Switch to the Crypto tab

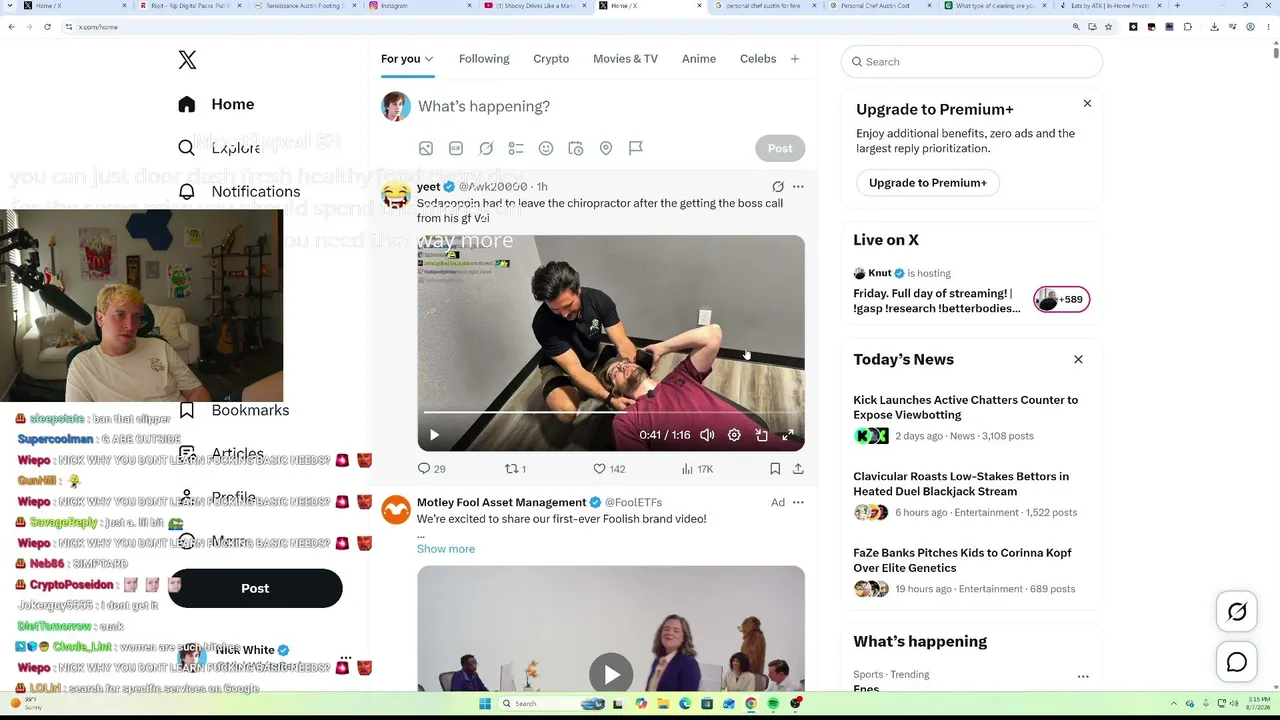coord(551,59)
